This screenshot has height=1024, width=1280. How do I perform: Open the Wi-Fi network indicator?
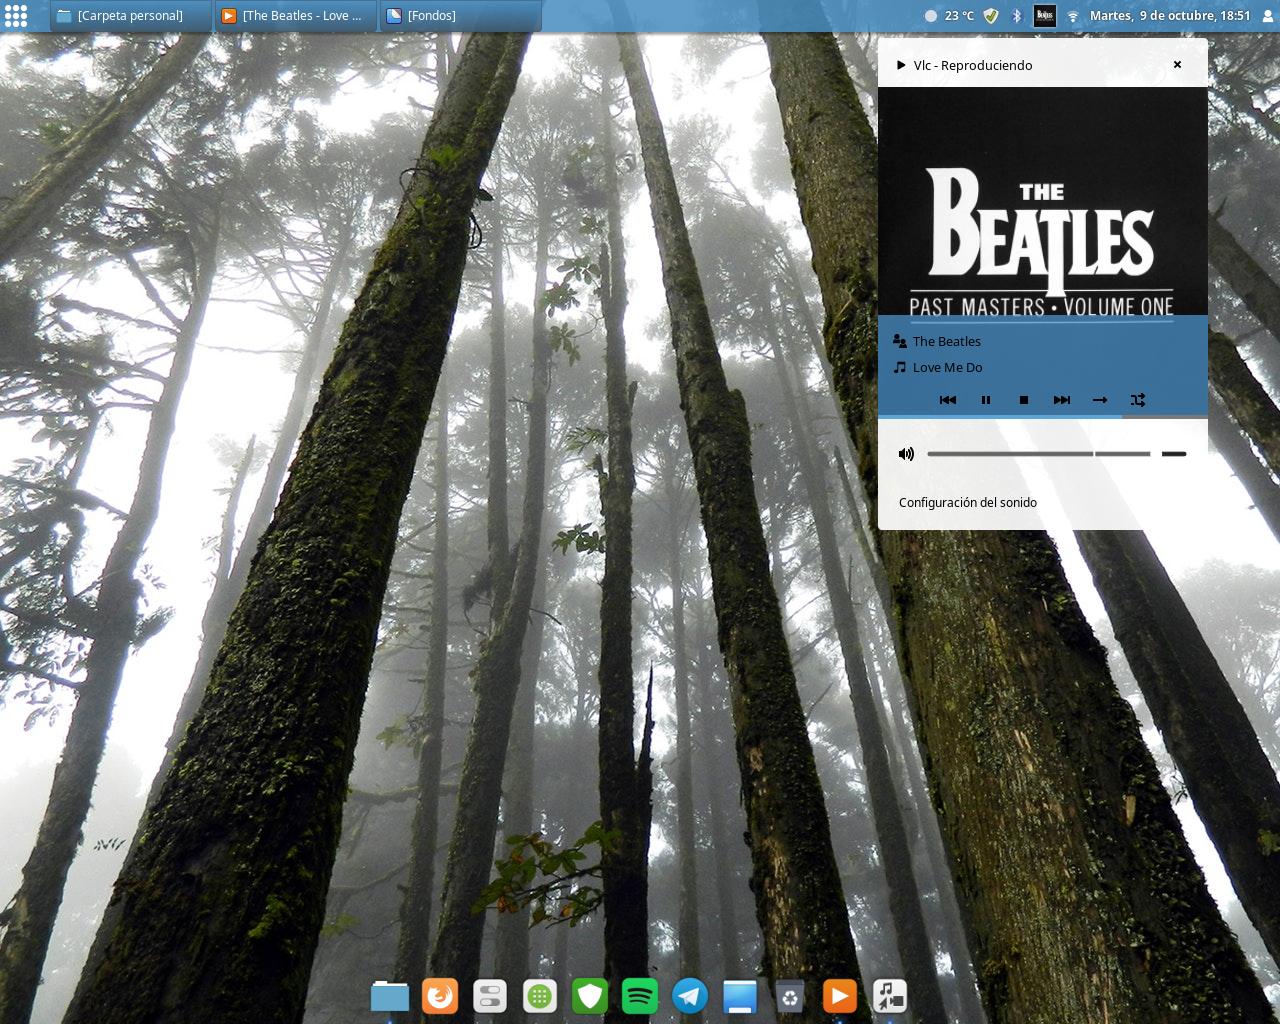(1073, 16)
